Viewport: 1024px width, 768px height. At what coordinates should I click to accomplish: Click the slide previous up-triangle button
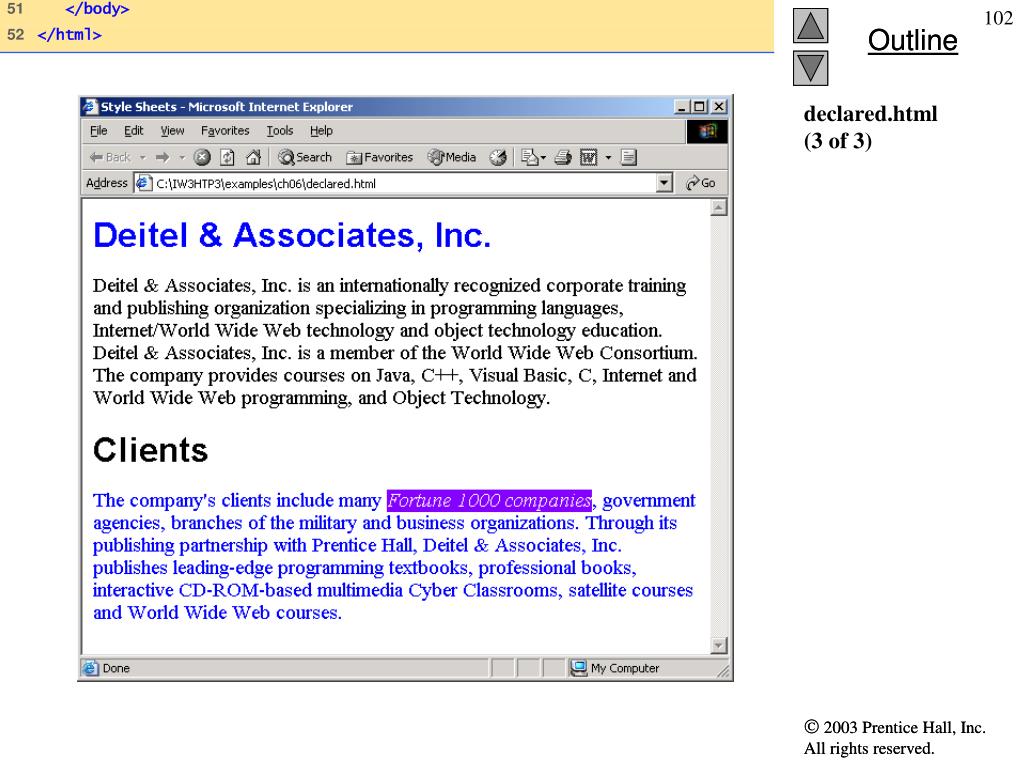pos(810,26)
